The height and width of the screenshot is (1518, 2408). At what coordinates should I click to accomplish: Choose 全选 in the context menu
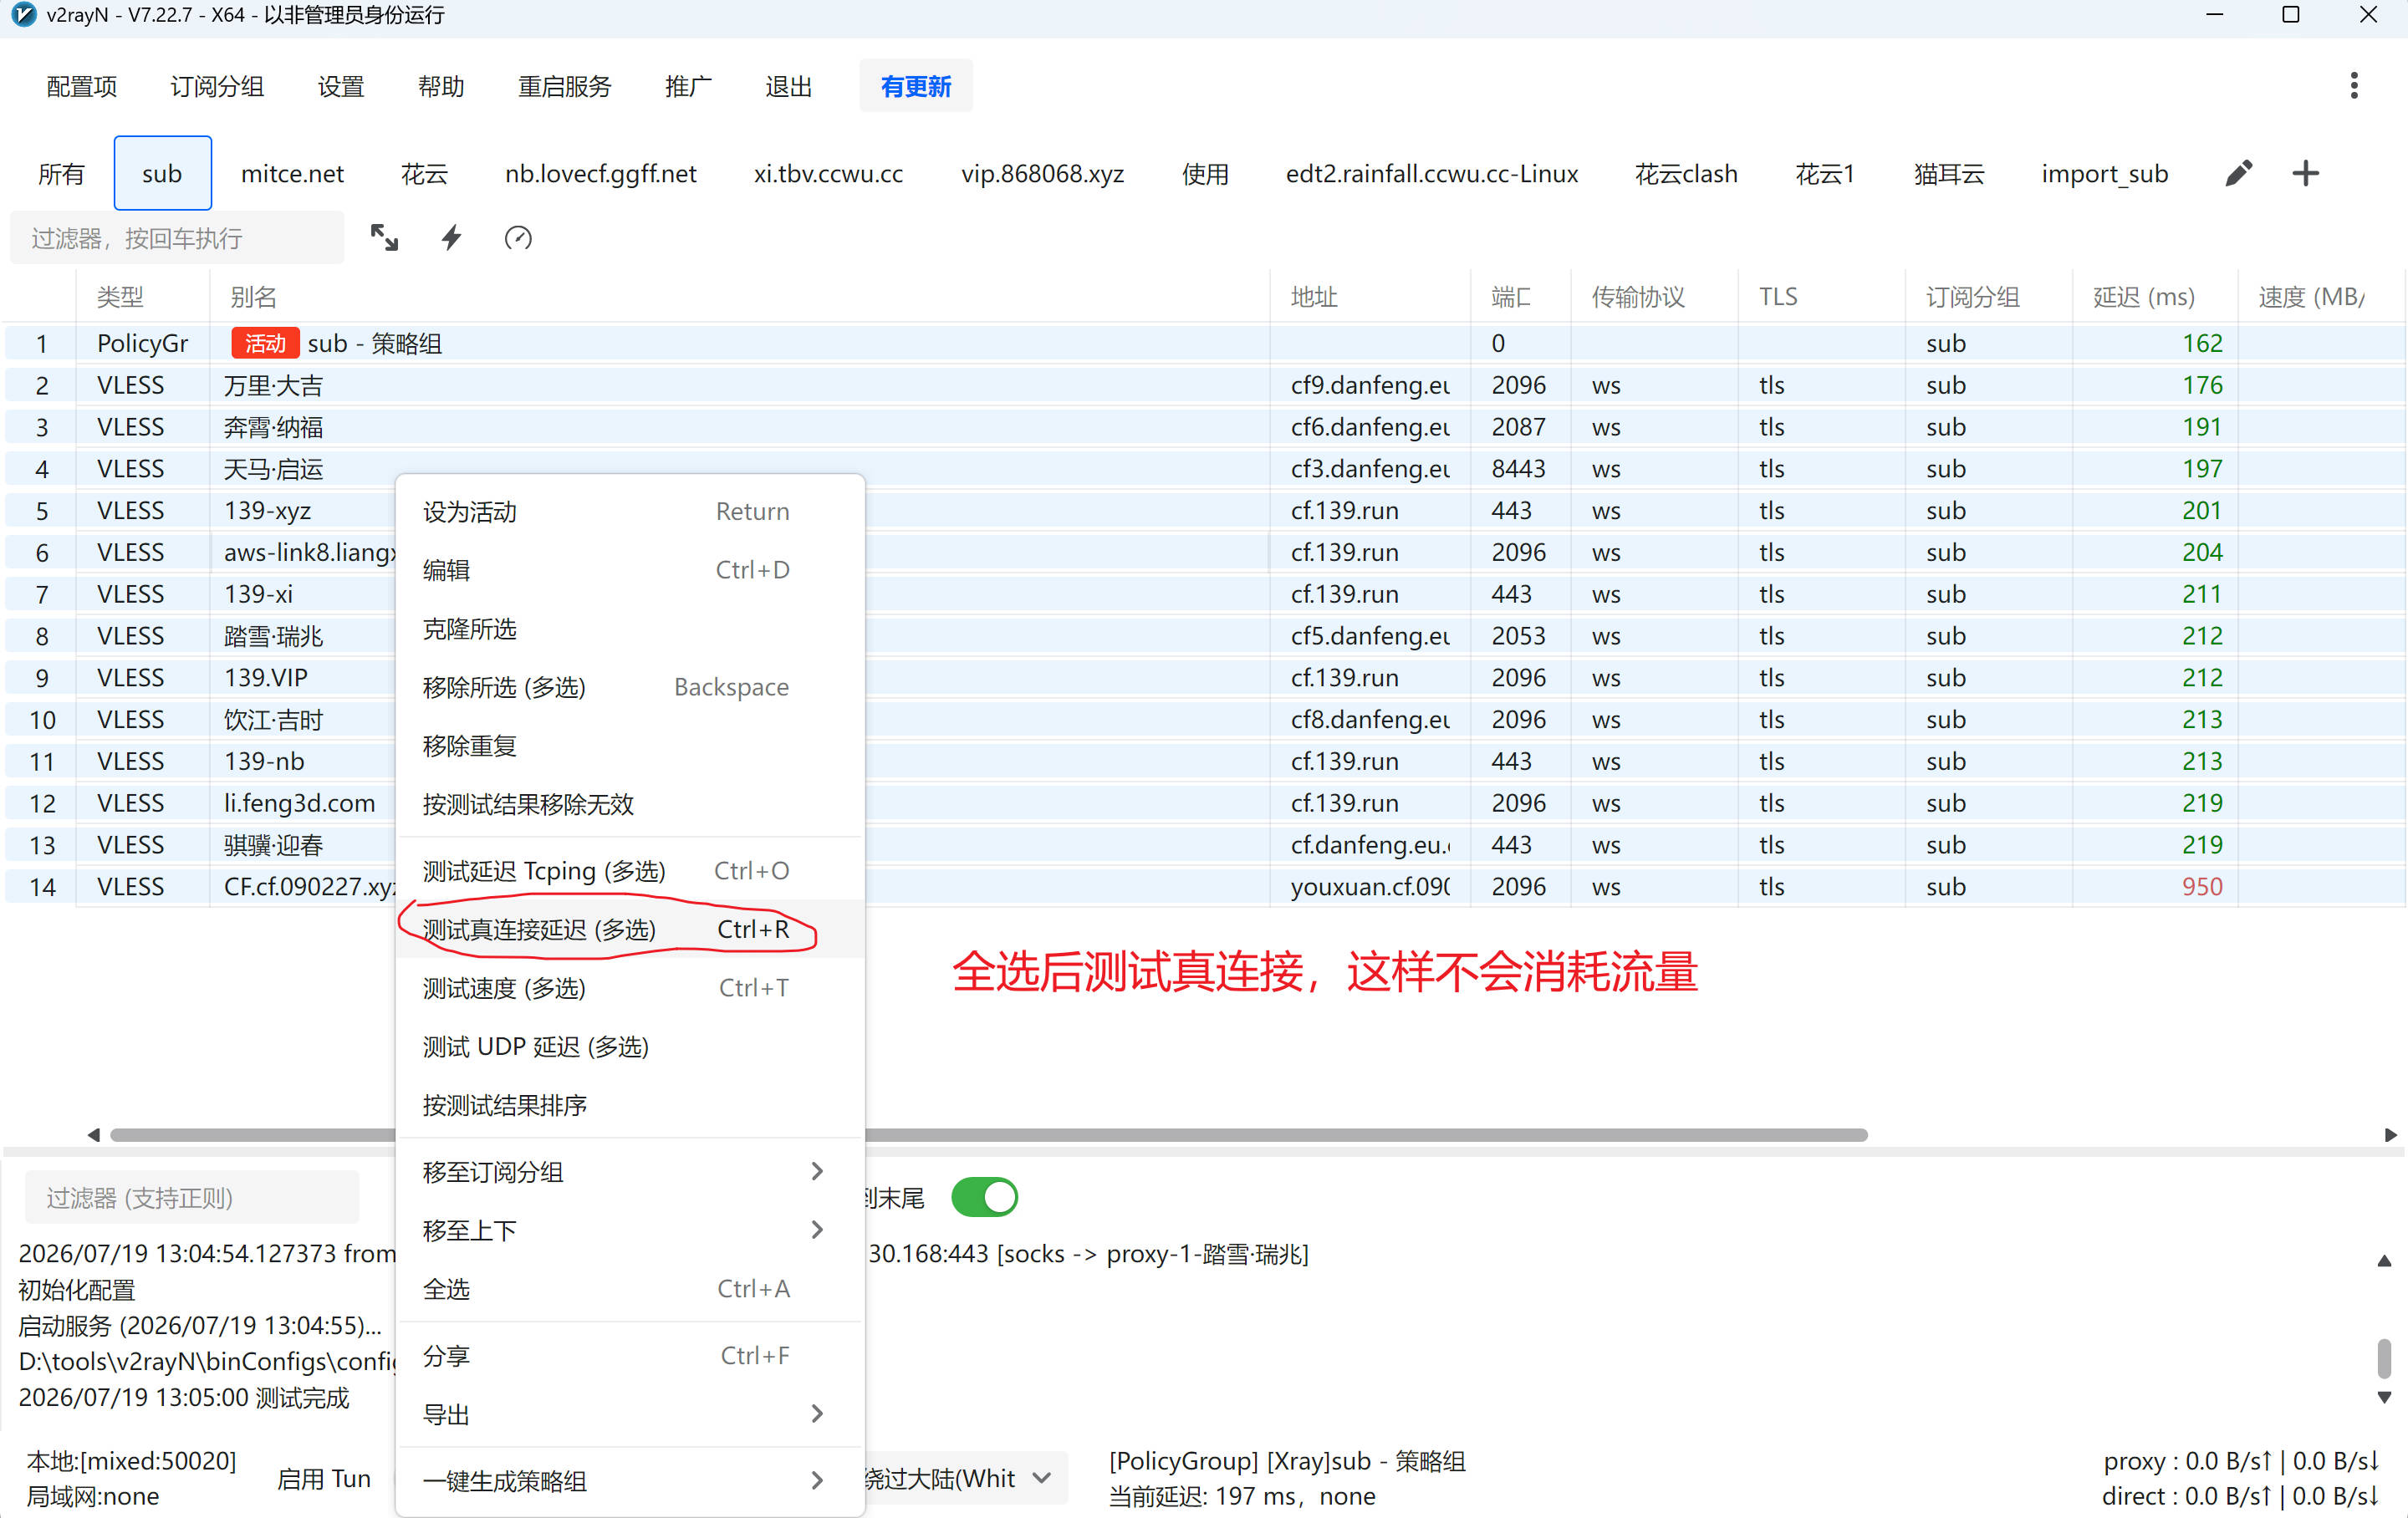[630, 1289]
